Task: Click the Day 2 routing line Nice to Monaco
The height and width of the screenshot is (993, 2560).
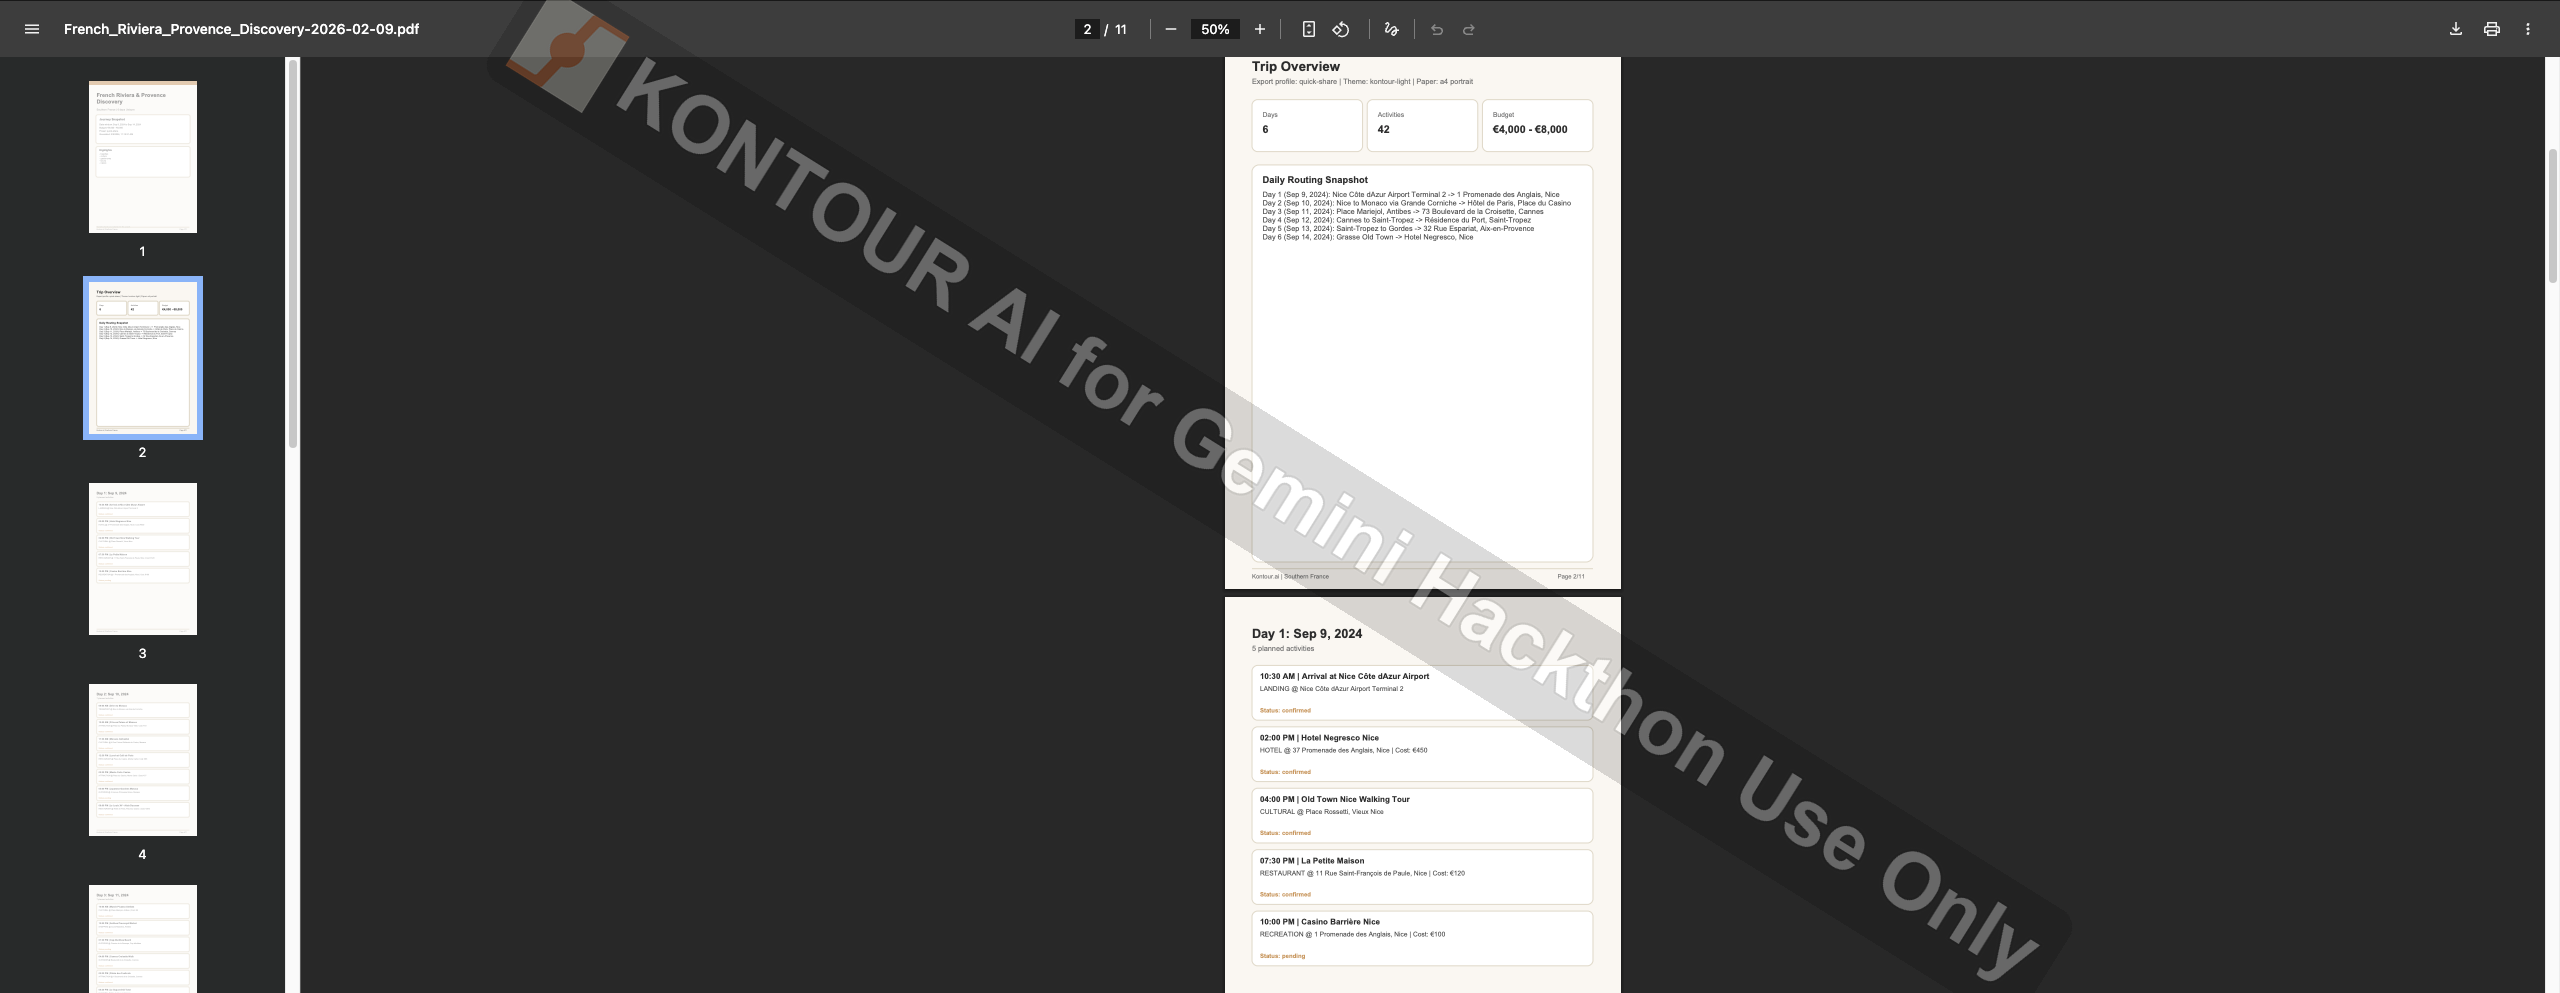Action: (1416, 203)
